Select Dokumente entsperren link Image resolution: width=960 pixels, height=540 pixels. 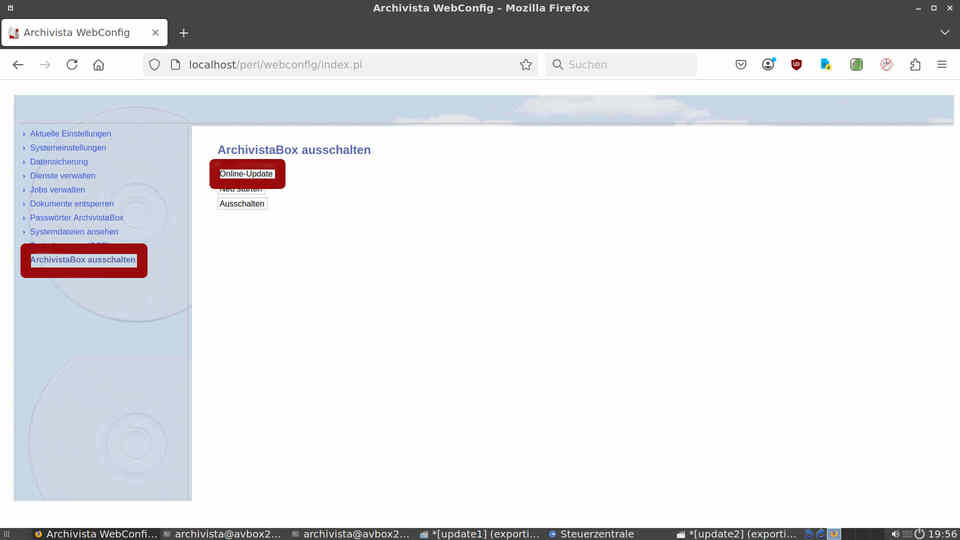coord(72,204)
